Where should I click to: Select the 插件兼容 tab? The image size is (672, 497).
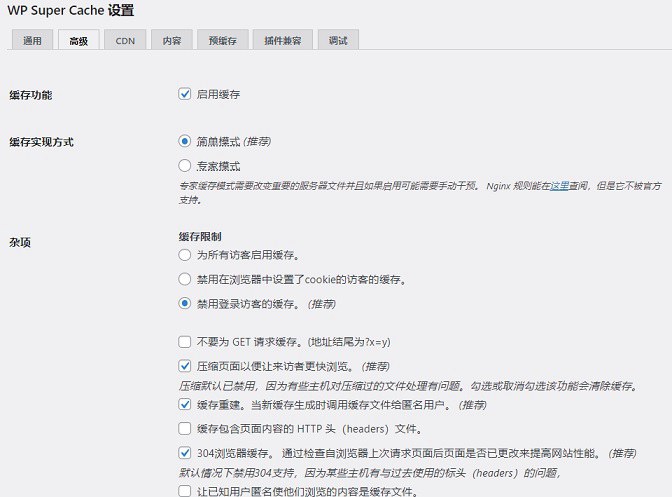pyautogui.click(x=282, y=40)
